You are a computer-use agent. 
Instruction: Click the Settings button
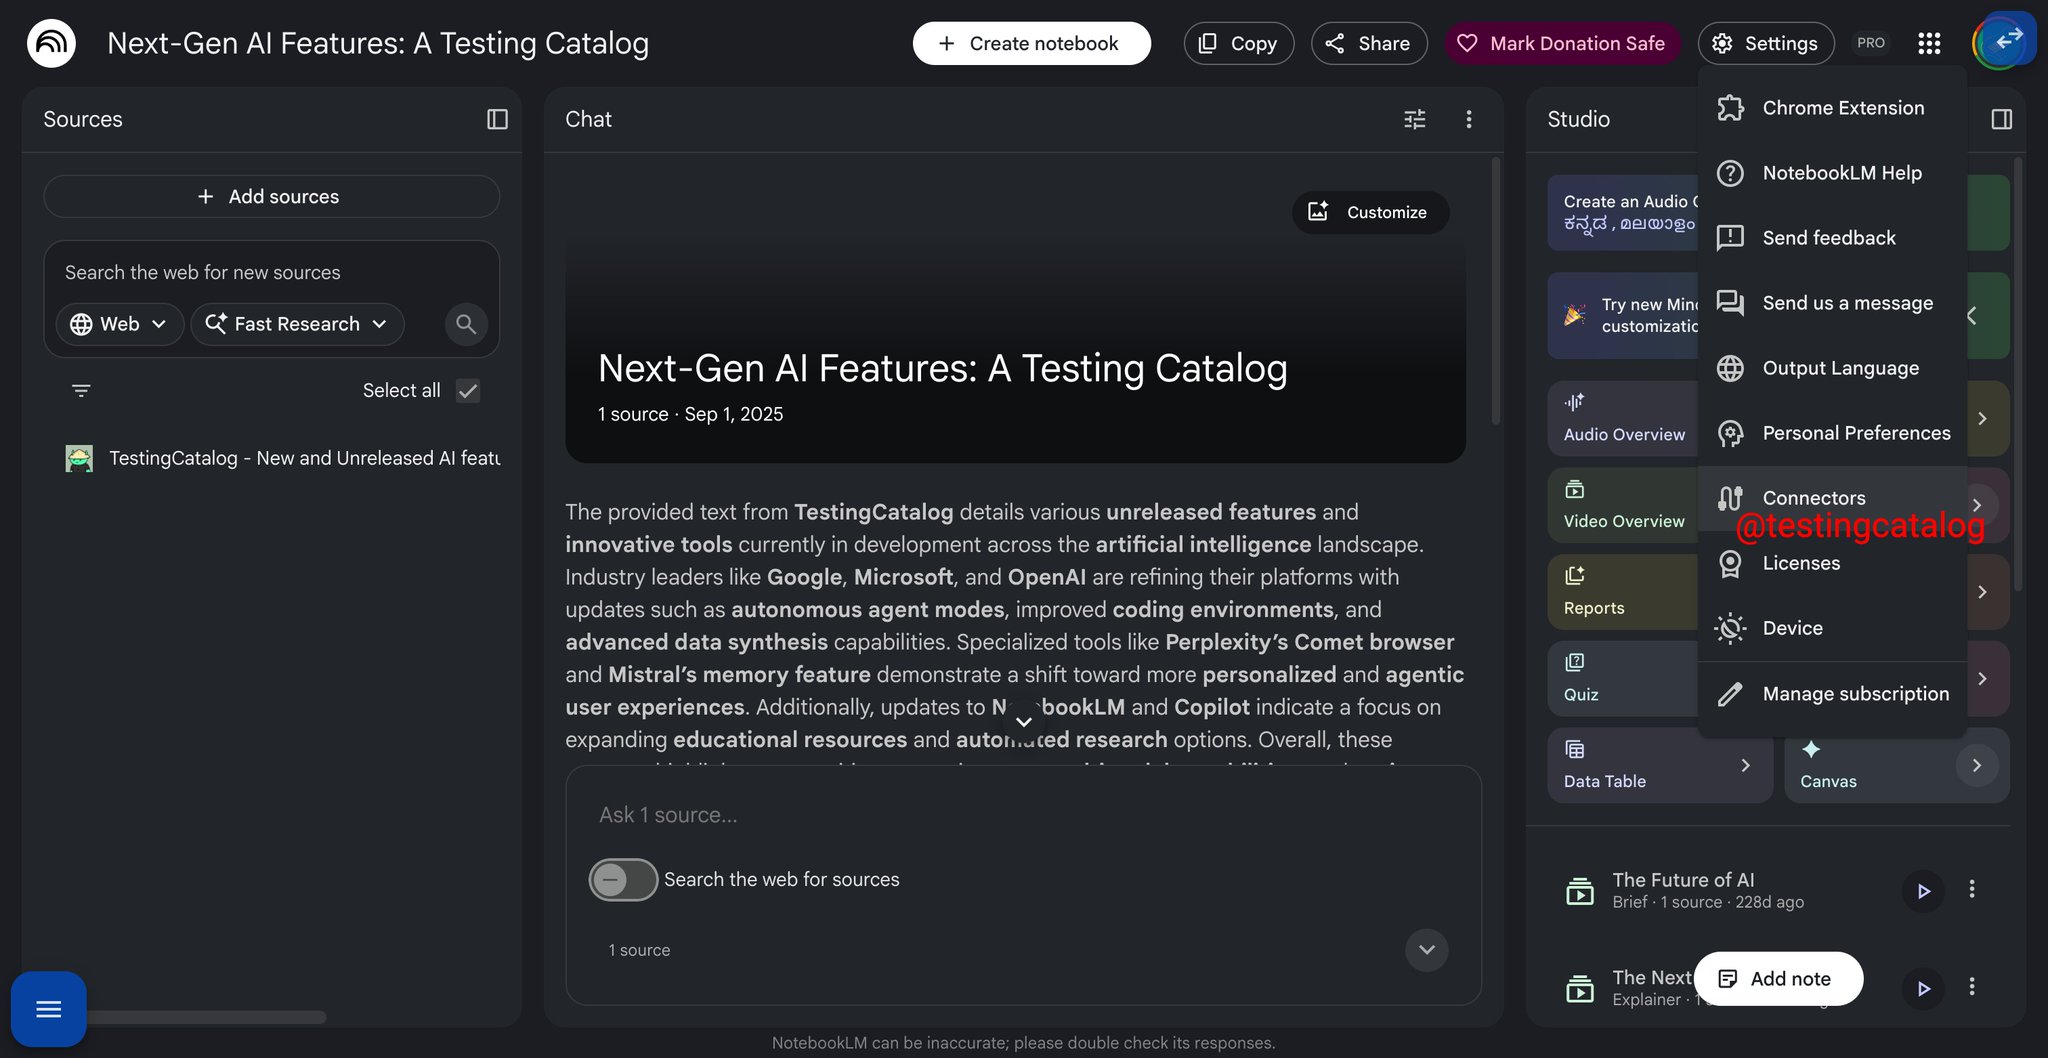[x=1766, y=43]
